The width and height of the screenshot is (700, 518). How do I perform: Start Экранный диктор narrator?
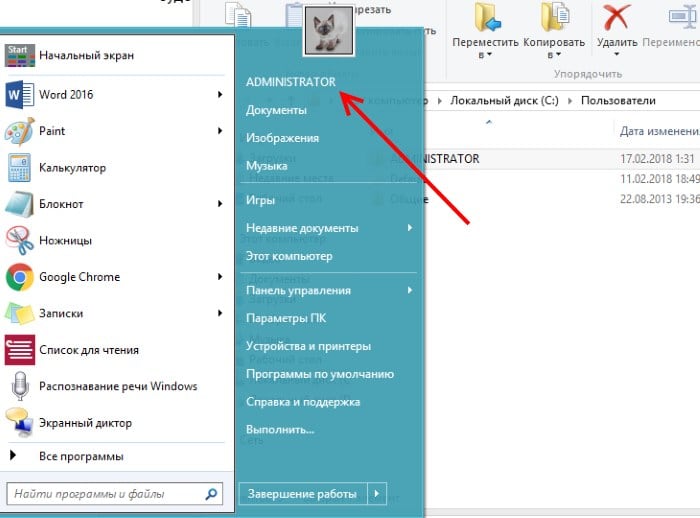coord(87,422)
